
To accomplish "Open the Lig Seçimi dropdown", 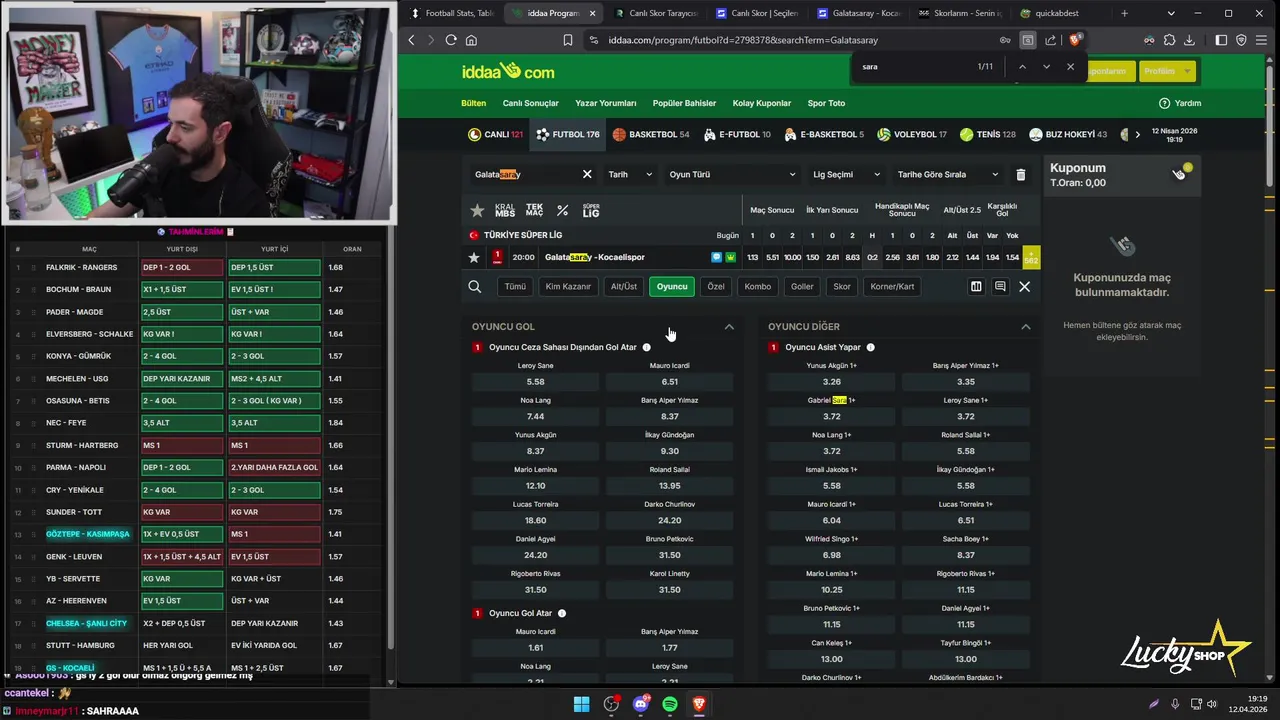I will 846,174.
